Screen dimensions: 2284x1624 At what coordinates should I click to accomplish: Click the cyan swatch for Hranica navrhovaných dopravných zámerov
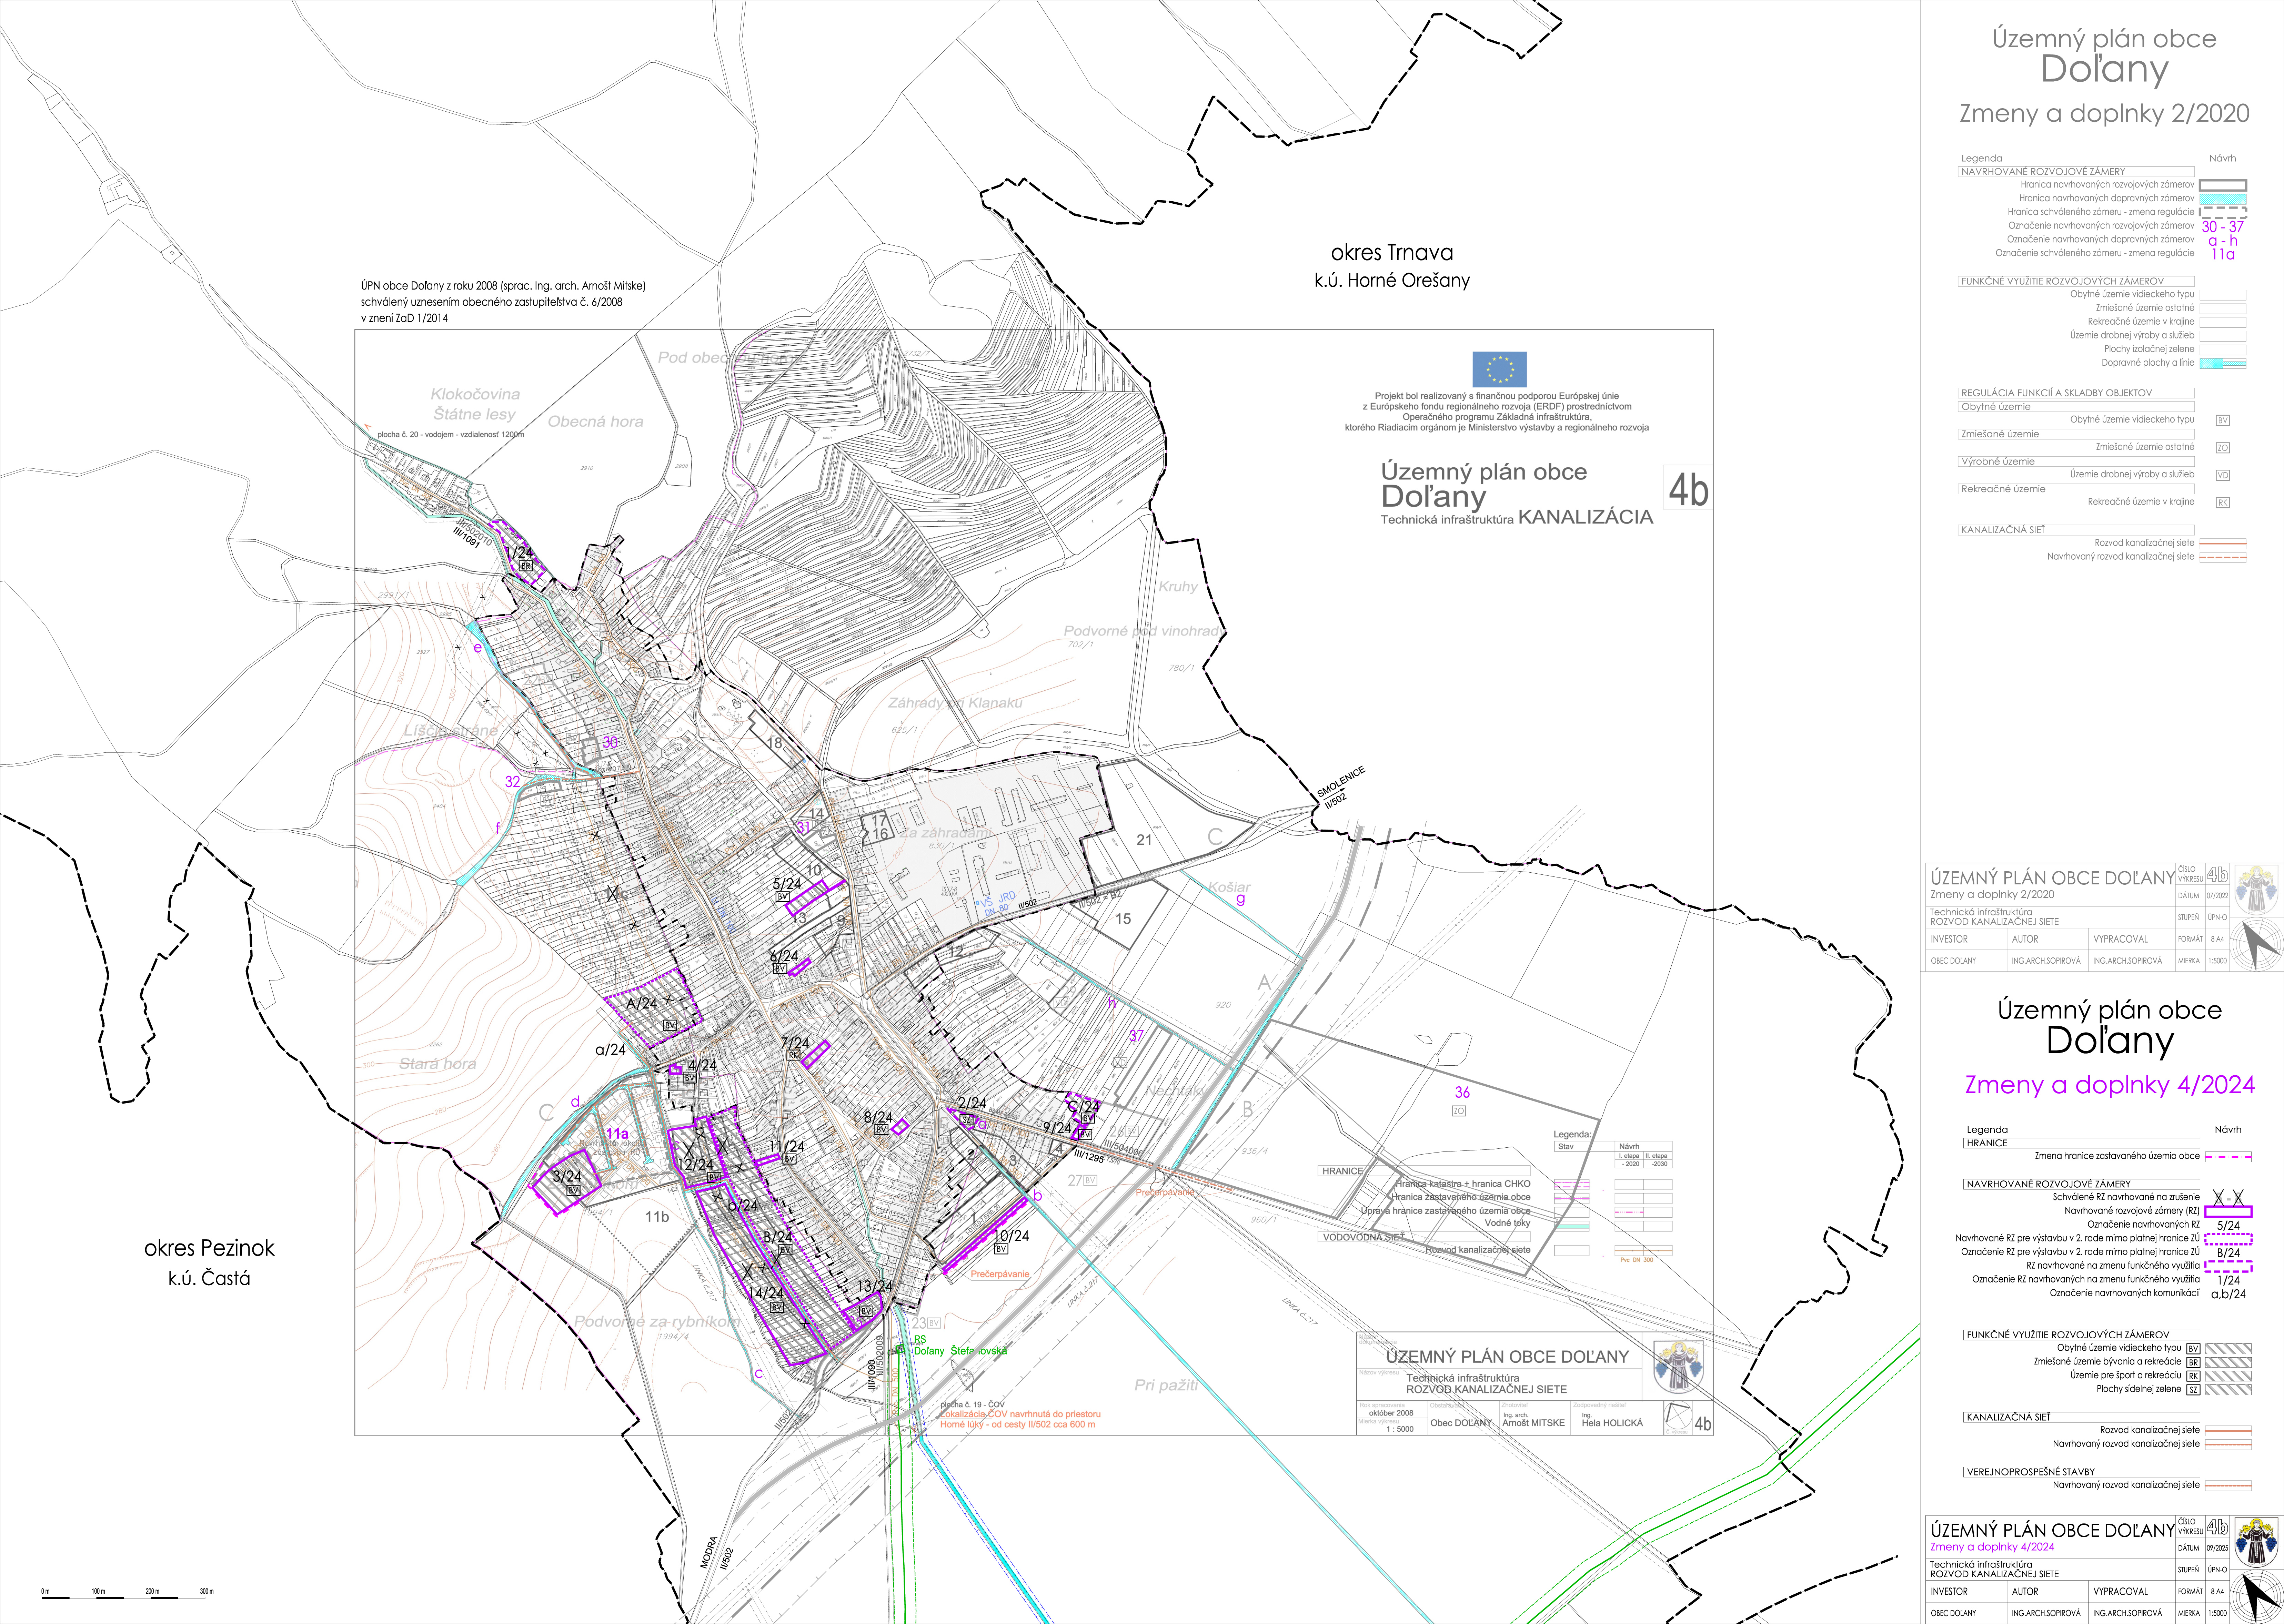2223,199
